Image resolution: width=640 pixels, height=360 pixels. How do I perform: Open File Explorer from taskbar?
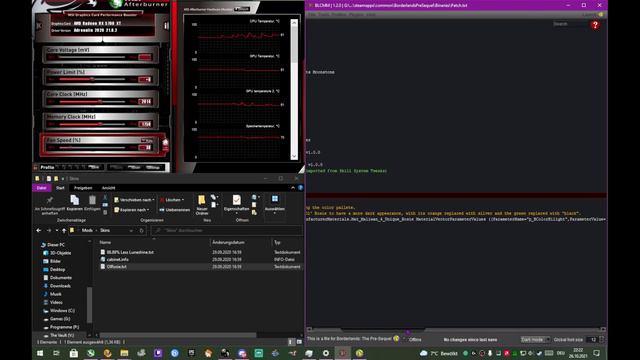pyautogui.click(x=124, y=353)
